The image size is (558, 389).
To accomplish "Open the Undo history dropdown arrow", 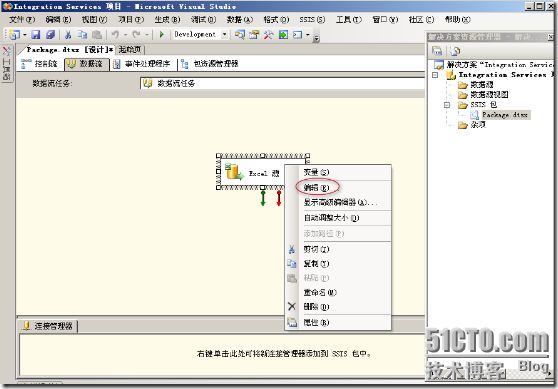I will [x=125, y=35].
